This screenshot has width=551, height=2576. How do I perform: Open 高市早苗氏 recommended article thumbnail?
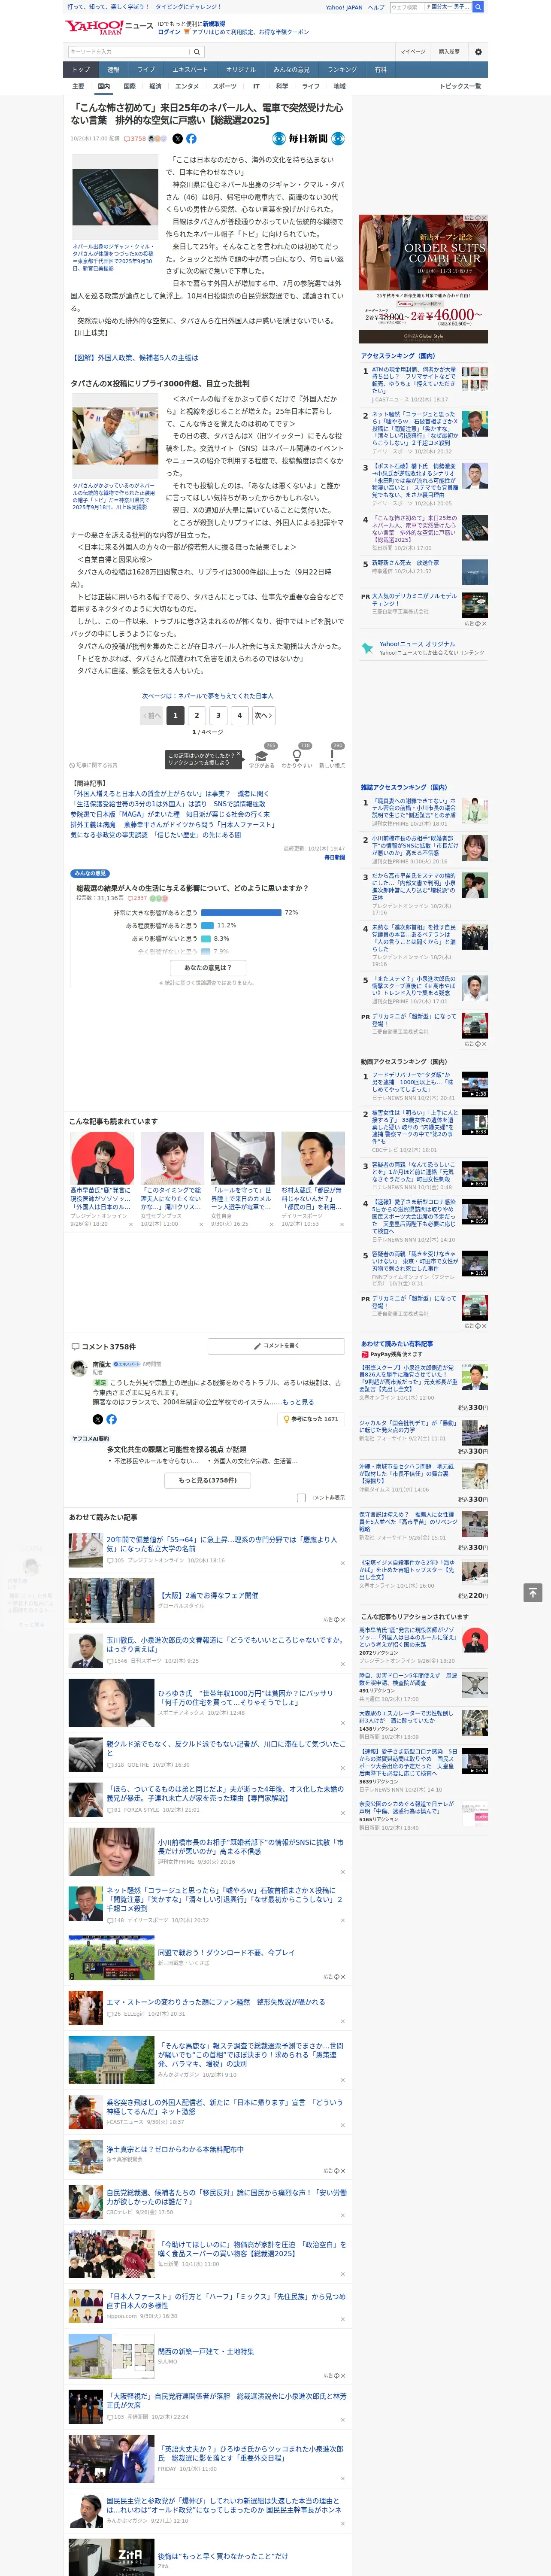pyautogui.click(x=102, y=1158)
